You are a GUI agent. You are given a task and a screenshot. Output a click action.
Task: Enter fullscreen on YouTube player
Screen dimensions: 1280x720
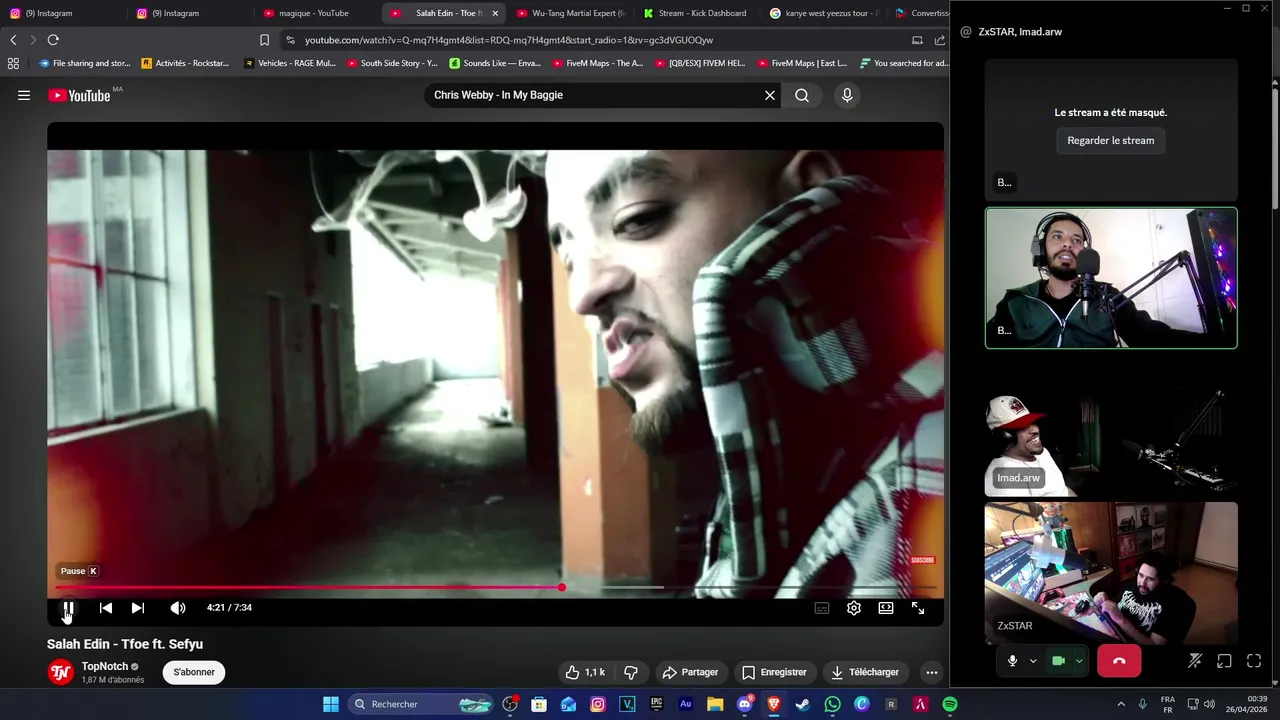[x=918, y=608]
